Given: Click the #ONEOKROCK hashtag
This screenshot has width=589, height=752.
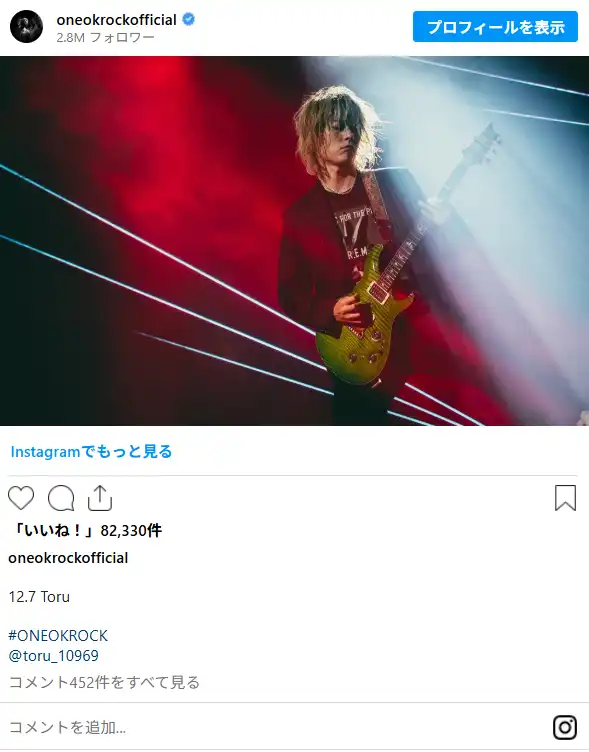Looking at the screenshot, I should coord(58,635).
